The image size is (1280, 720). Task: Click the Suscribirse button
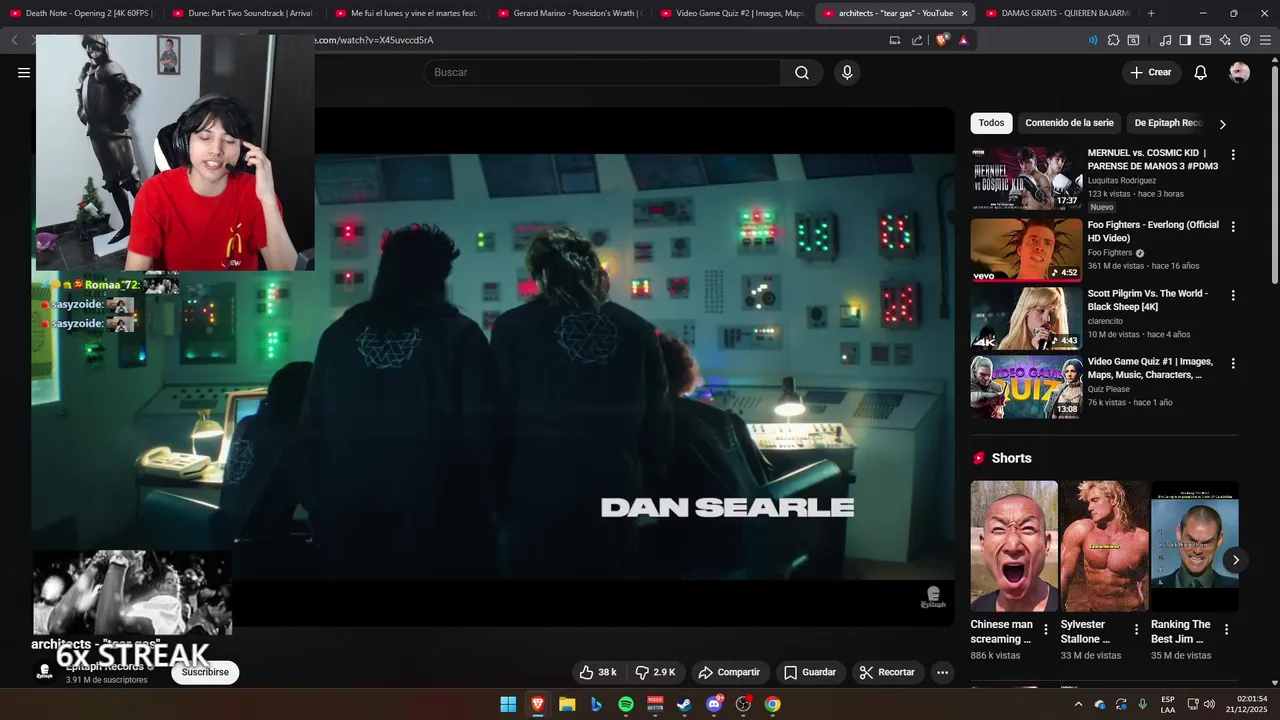(205, 672)
